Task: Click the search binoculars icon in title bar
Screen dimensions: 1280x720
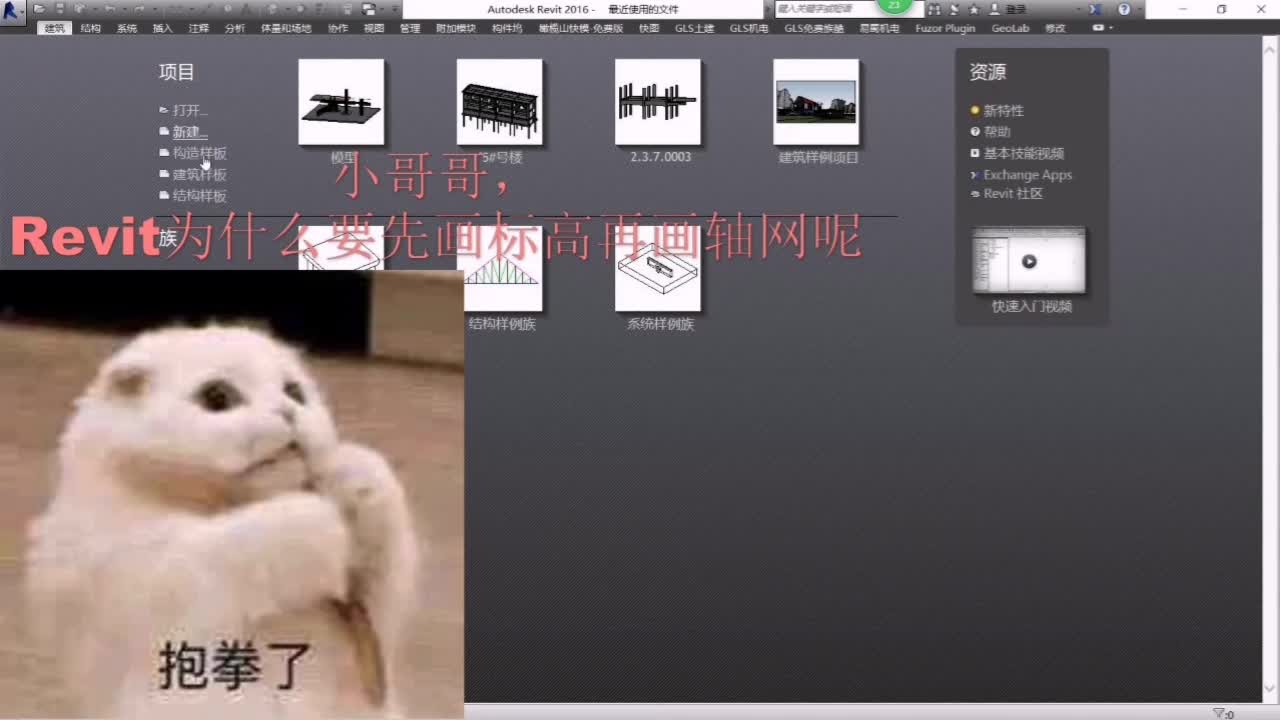Action: click(933, 9)
